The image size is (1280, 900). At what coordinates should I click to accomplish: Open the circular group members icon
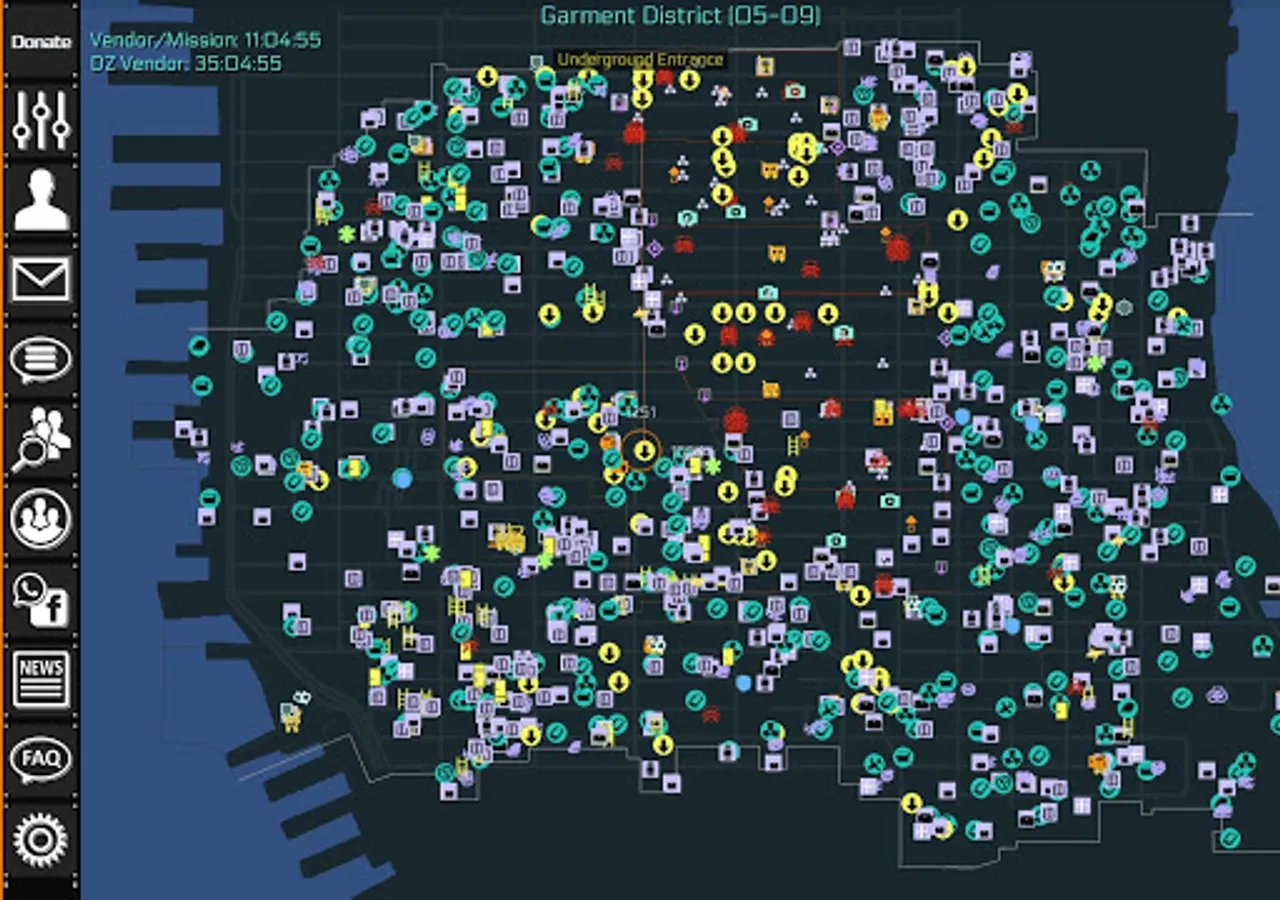coord(41,519)
